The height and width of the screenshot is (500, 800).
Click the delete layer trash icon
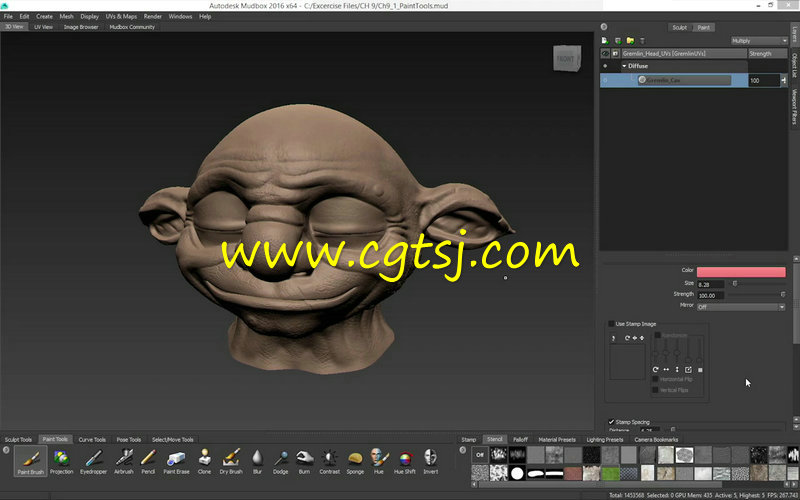pos(642,40)
